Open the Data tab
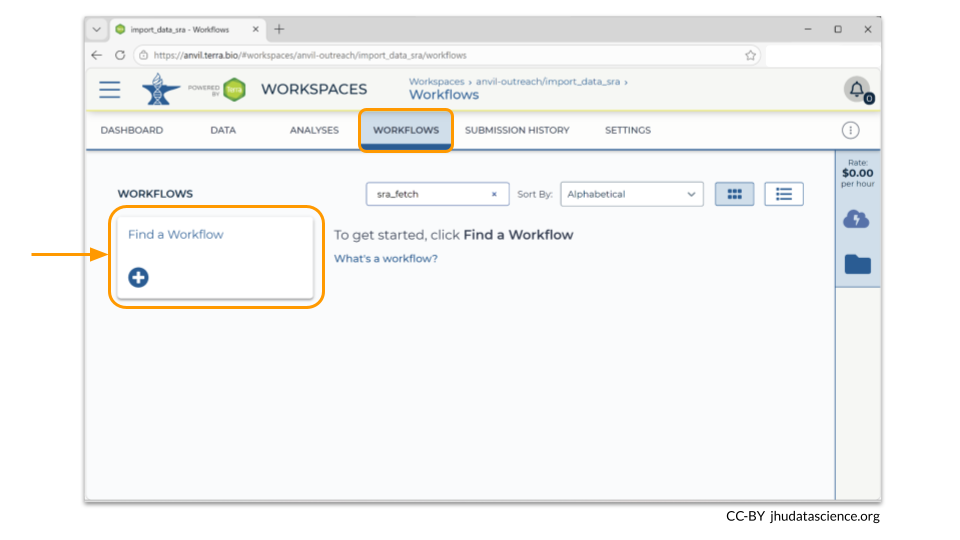The width and height of the screenshot is (960, 540). point(223,130)
